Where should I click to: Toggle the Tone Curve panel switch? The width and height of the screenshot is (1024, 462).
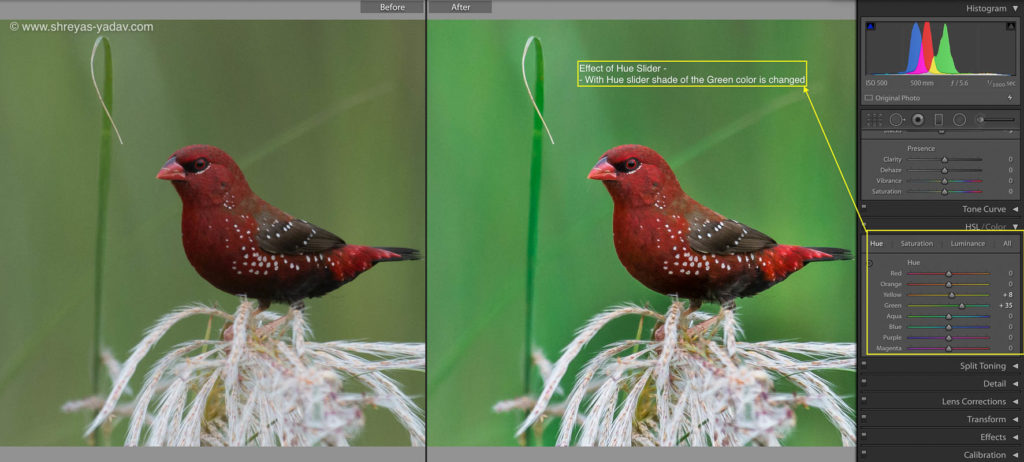pyautogui.click(x=864, y=206)
